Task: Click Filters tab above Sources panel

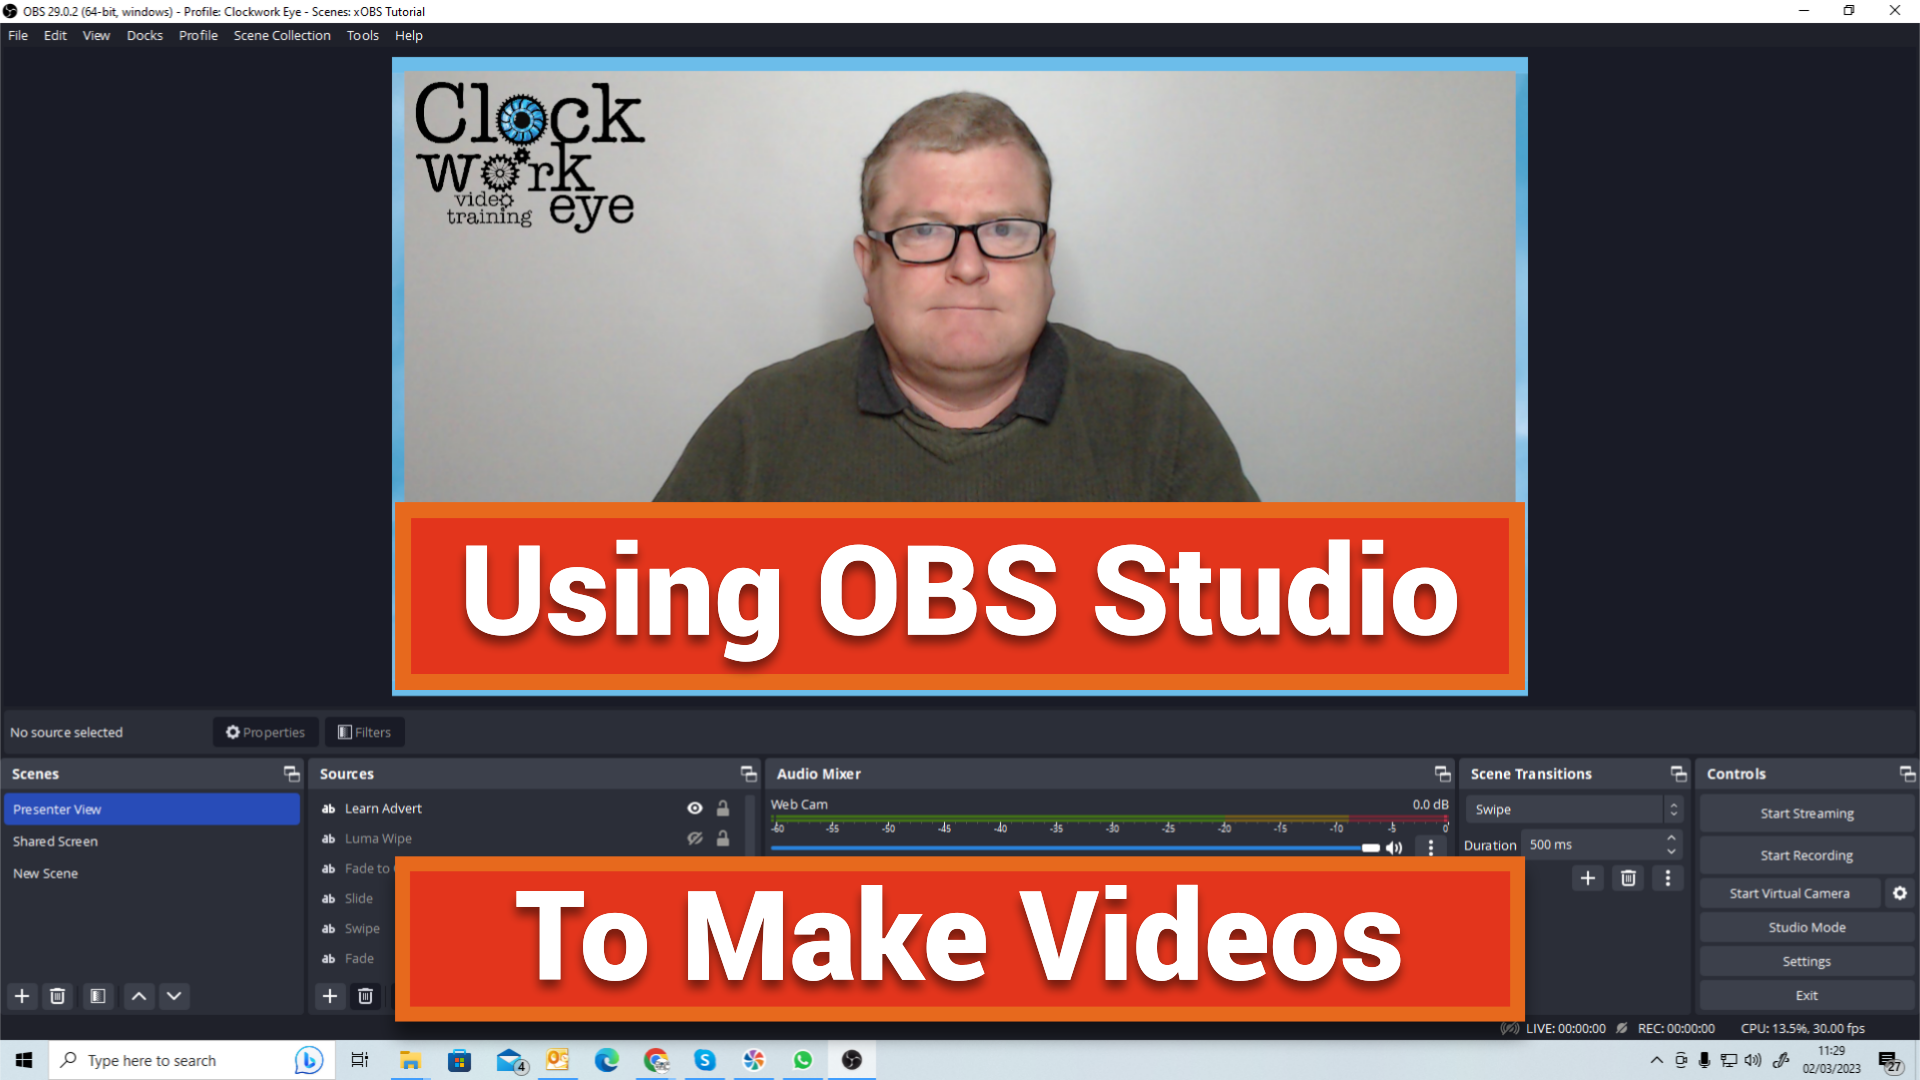Action: pyautogui.click(x=365, y=732)
